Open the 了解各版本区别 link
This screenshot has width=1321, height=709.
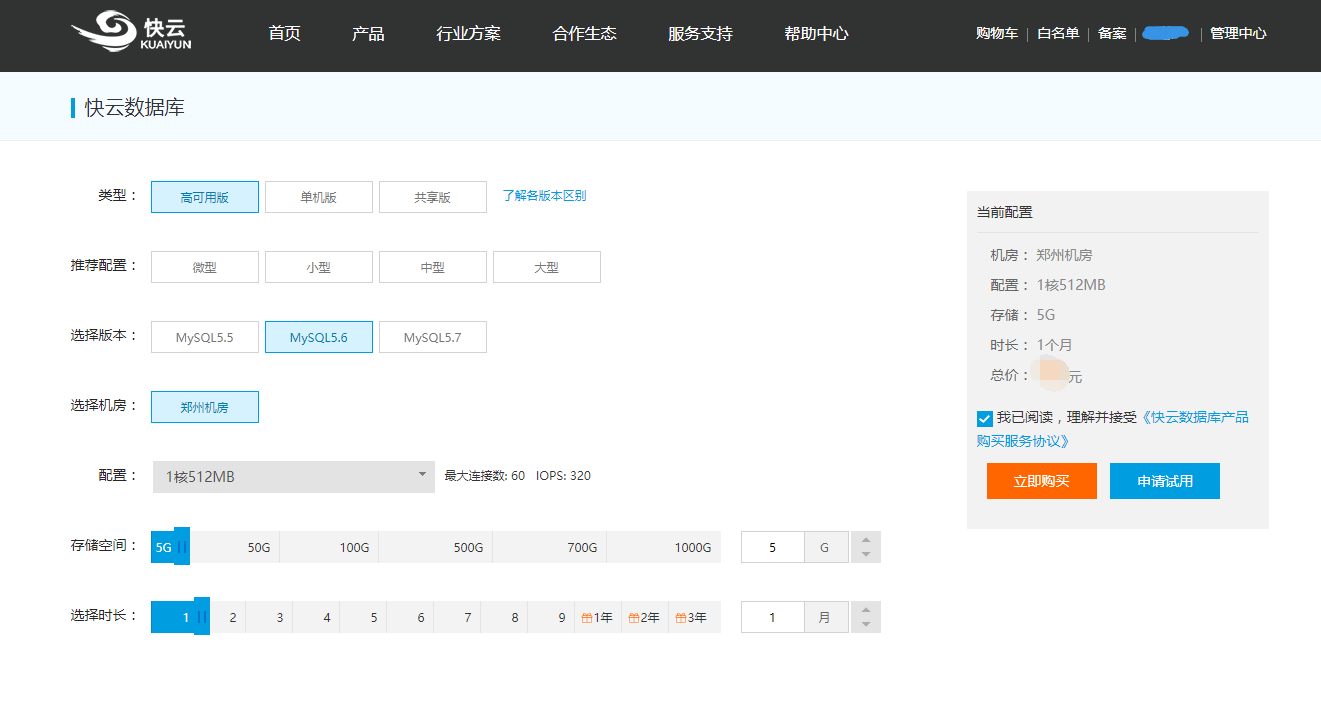point(544,196)
